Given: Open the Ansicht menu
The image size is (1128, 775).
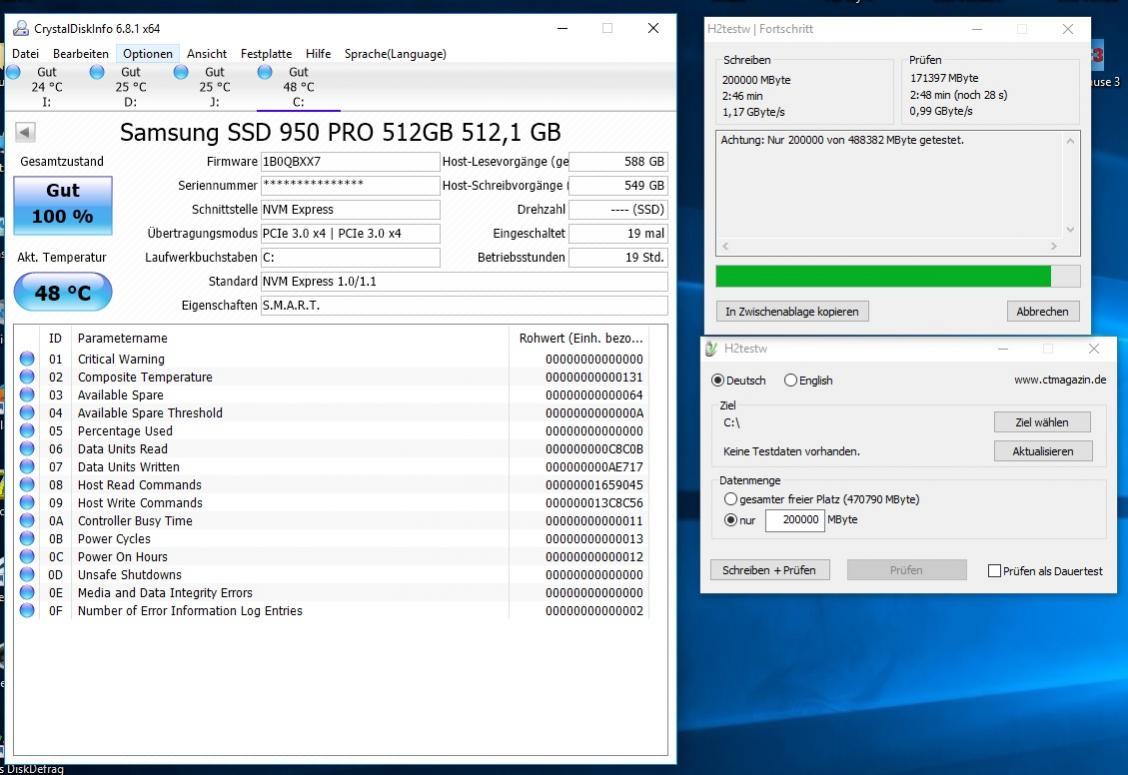Looking at the screenshot, I should pos(206,54).
